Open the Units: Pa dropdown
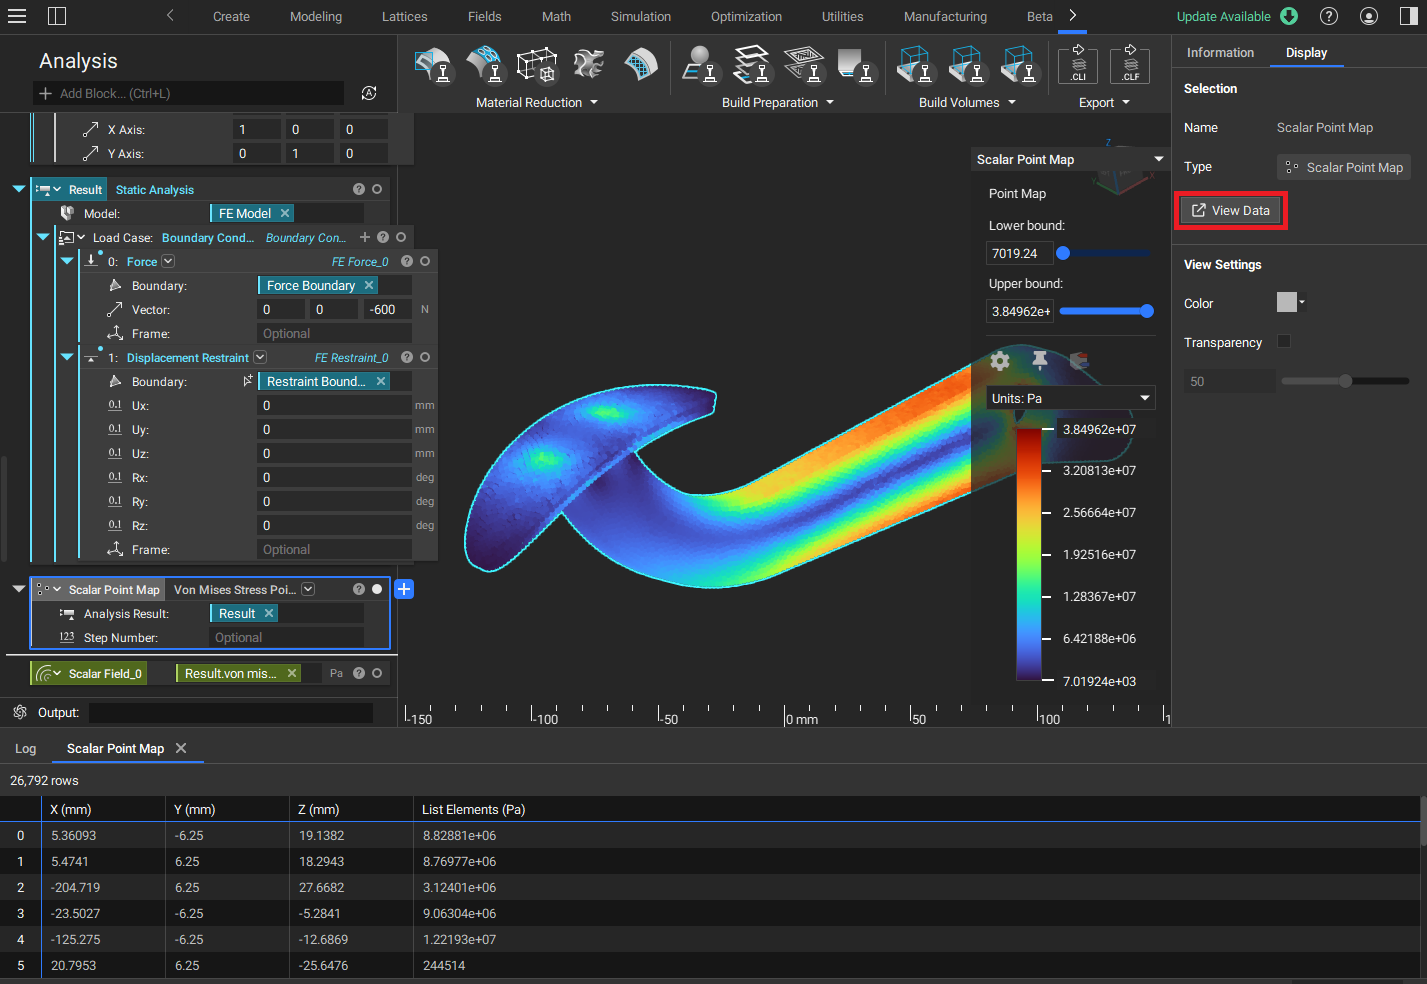This screenshot has width=1427, height=984. point(1070,398)
